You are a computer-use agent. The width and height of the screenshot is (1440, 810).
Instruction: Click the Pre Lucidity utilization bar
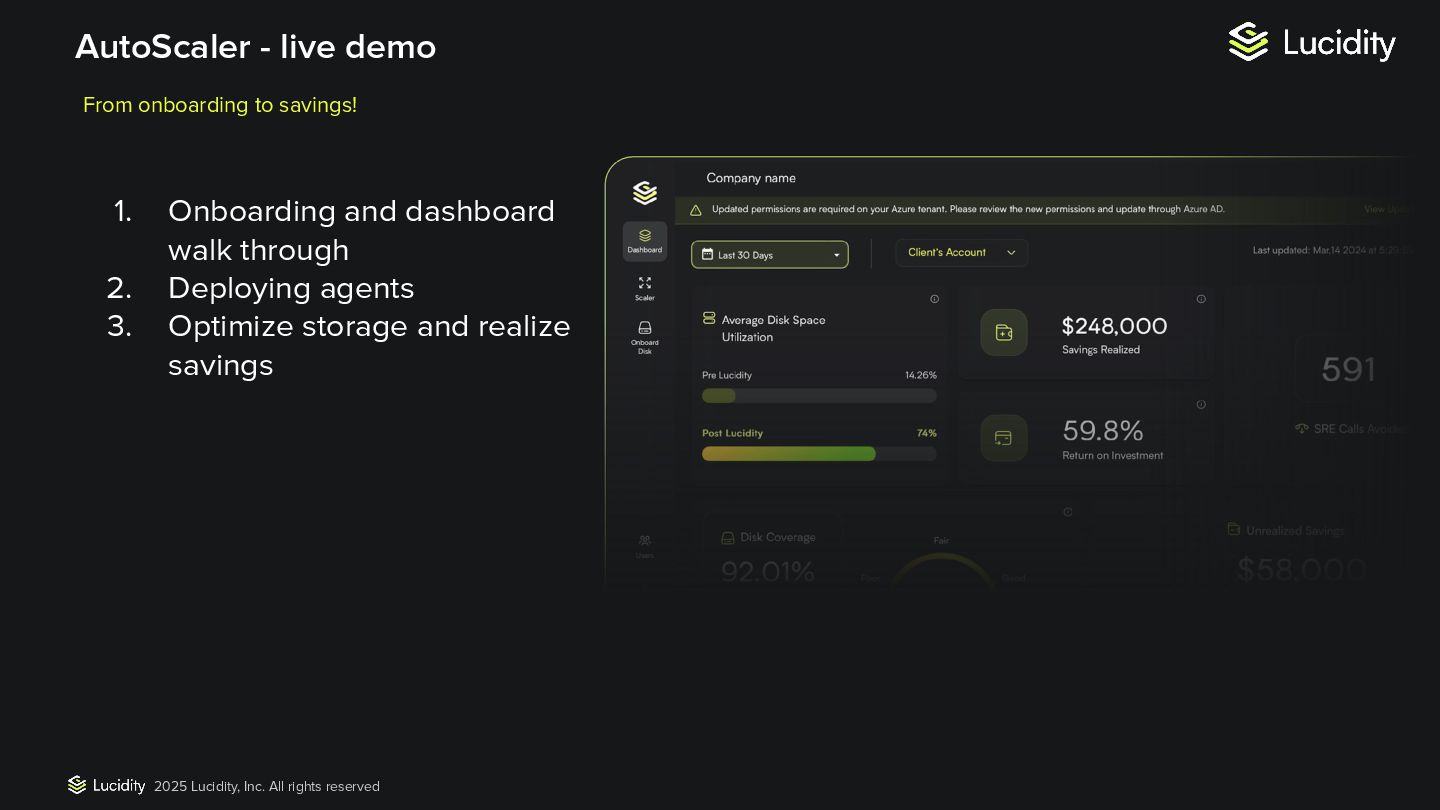click(819, 396)
